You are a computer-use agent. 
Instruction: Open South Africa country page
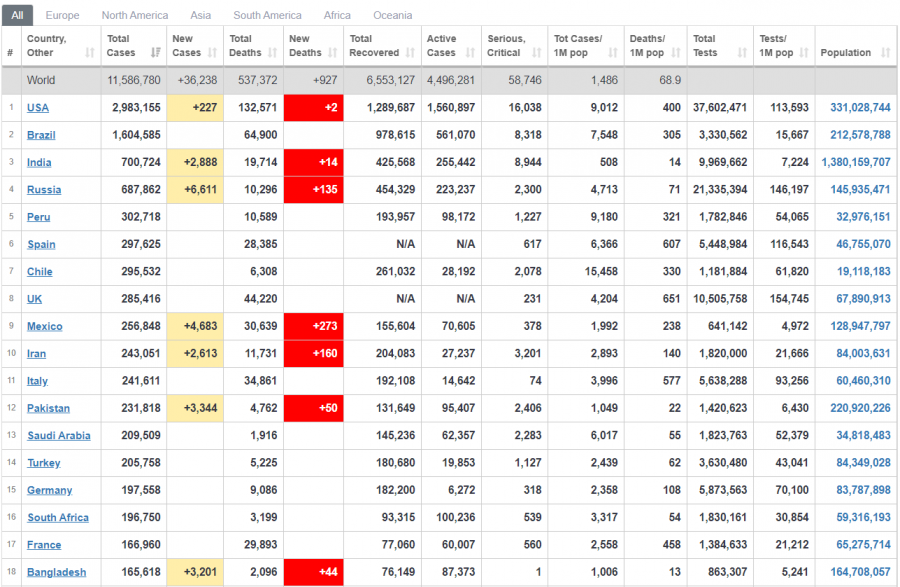click(x=58, y=518)
